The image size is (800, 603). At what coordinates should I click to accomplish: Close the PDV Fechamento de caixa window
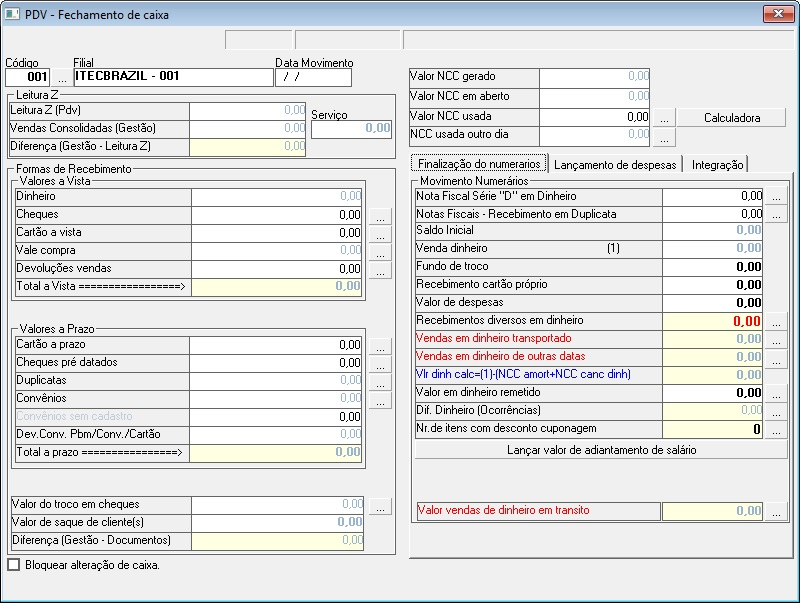pos(778,14)
